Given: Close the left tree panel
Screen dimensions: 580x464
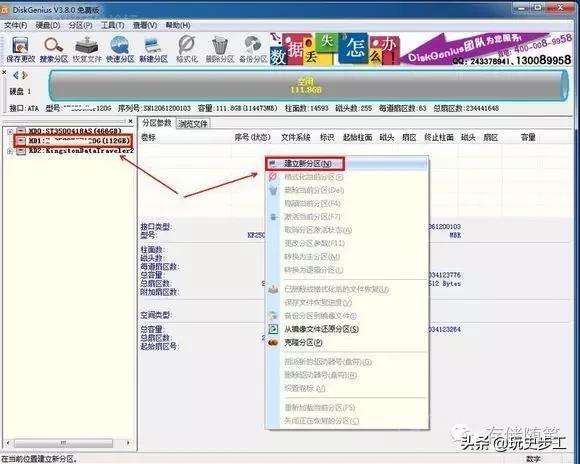Looking at the screenshot, I should click(130, 121).
